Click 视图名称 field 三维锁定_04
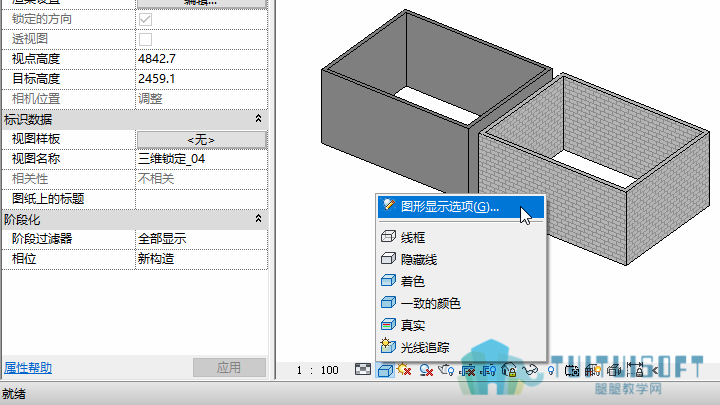The width and height of the screenshot is (720, 405). 202,159
